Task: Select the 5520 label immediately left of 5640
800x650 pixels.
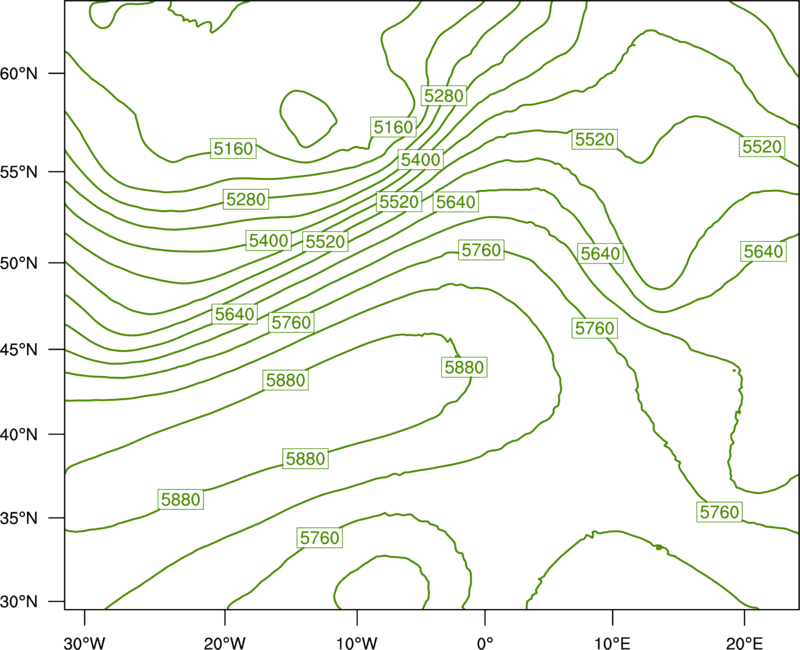Action: coord(399,202)
